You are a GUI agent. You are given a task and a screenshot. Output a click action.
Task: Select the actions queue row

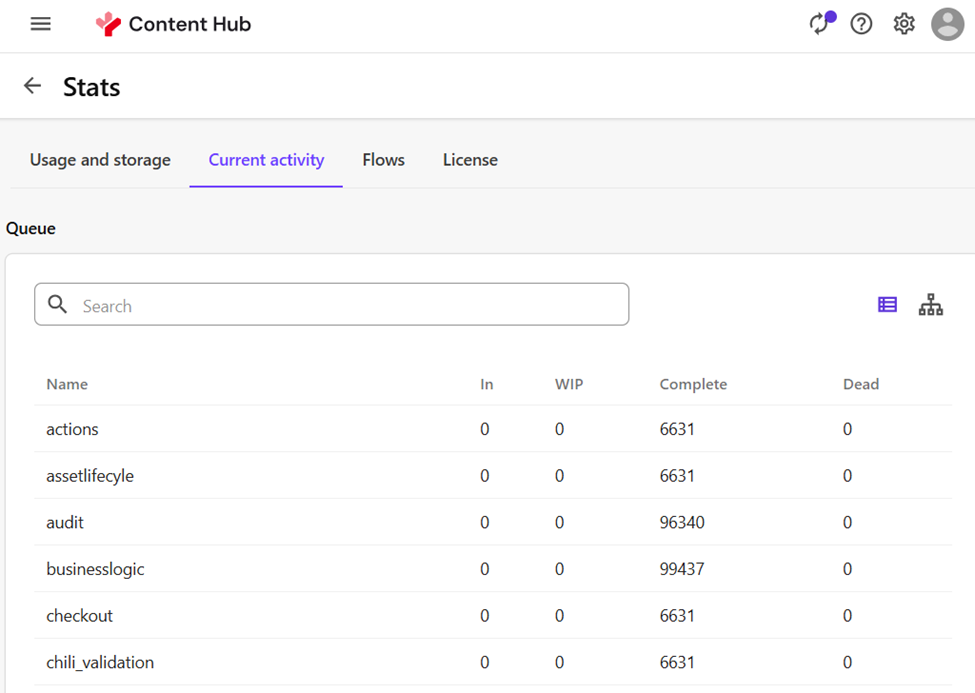[x=72, y=429]
